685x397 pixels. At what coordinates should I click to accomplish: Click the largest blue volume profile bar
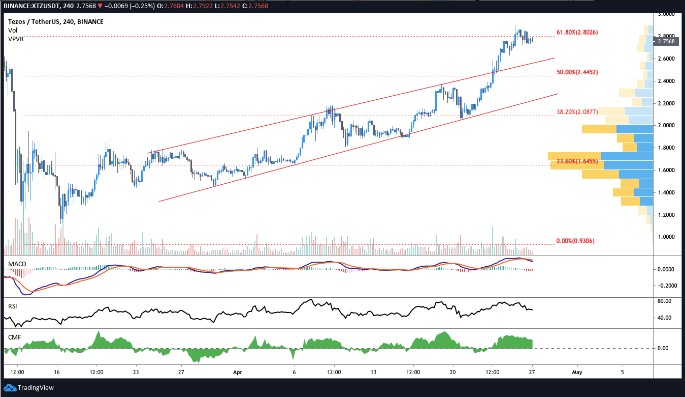[627, 156]
